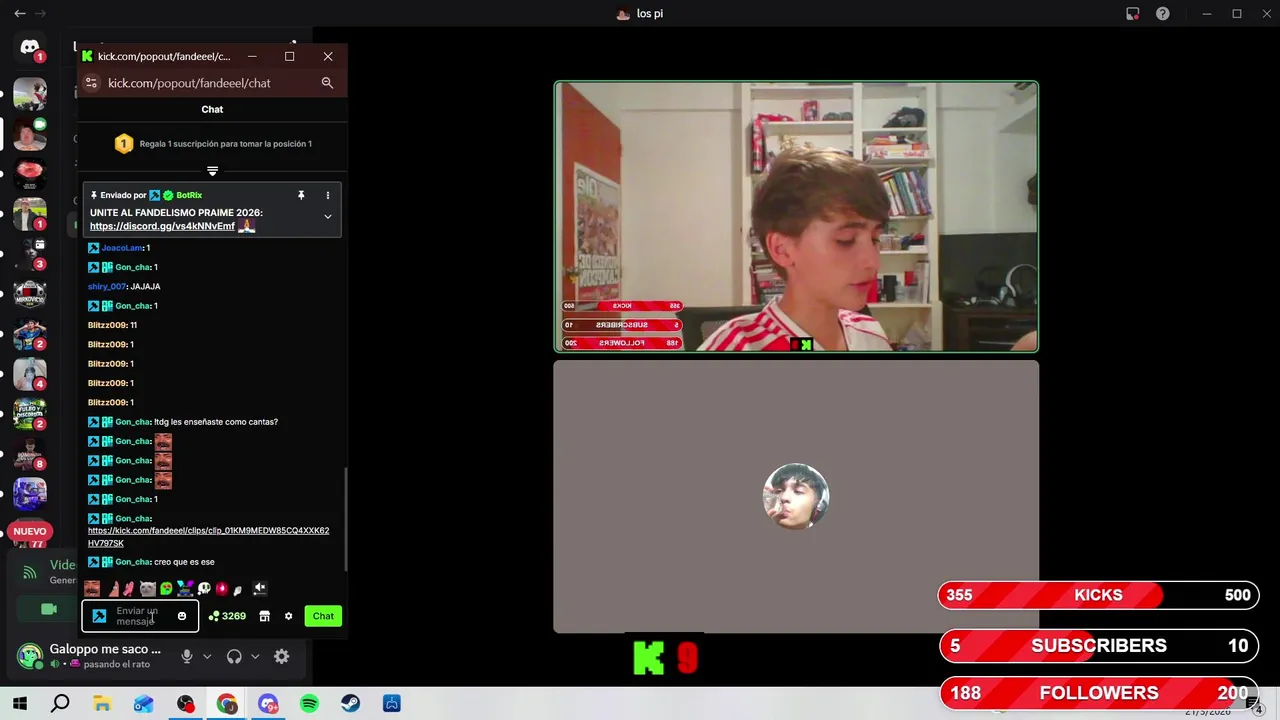Screen dimensions: 1280x720
Task: Toggle Discord camera video button
Action: pos(49,609)
